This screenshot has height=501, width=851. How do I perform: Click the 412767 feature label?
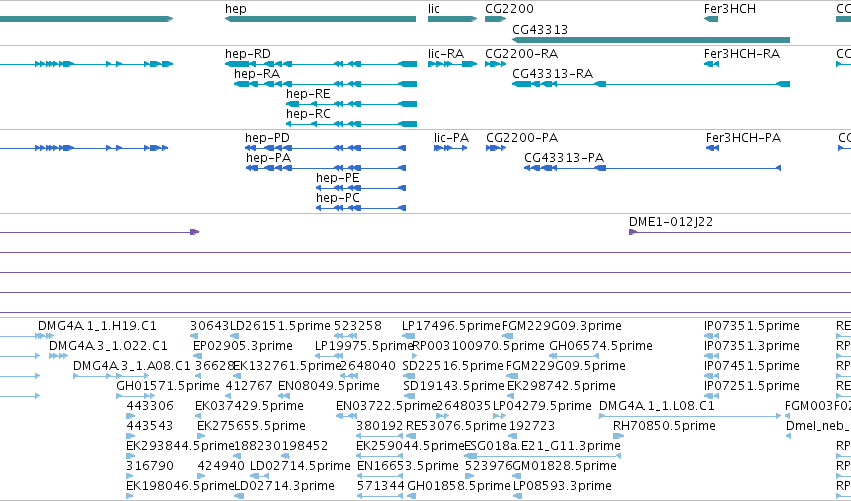pos(249,386)
